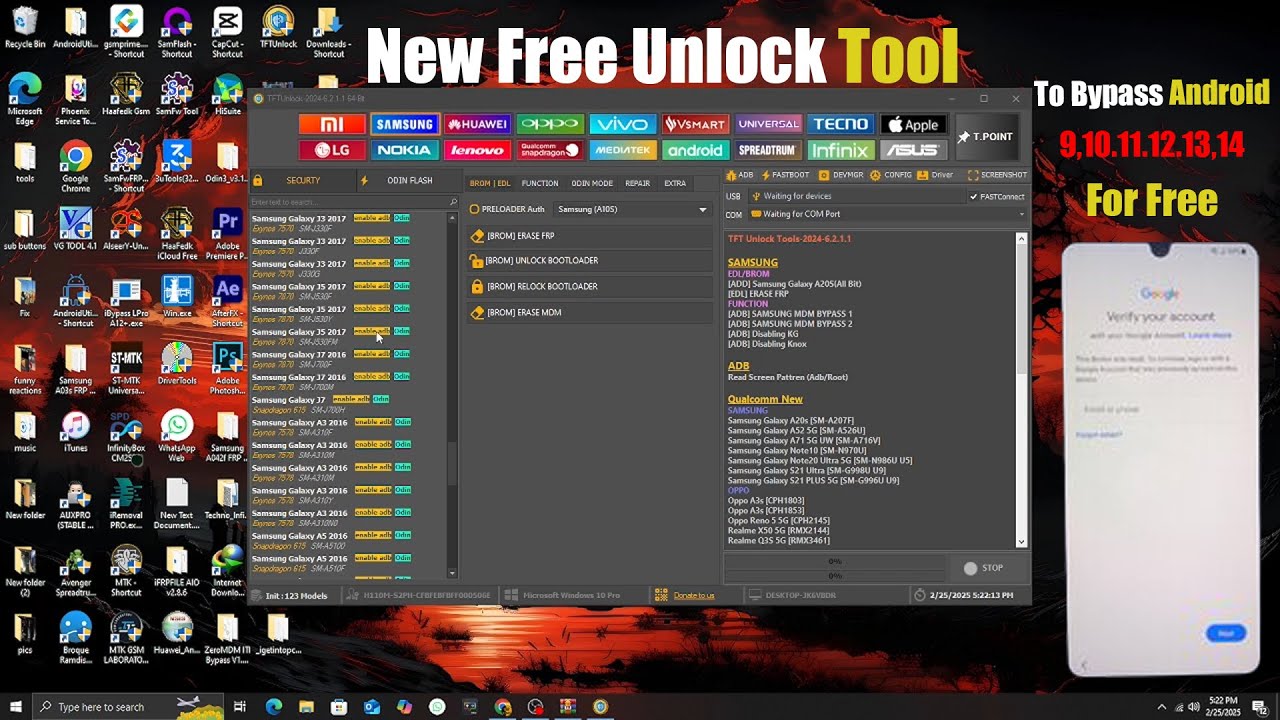Open the ODIN MODE tab
This screenshot has width=1280, height=720.
592,183
